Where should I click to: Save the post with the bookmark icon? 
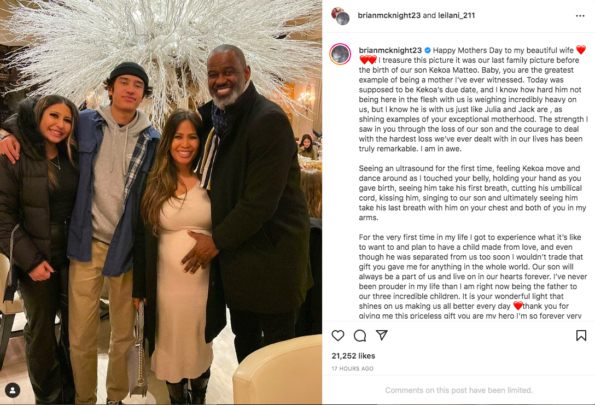point(581,335)
